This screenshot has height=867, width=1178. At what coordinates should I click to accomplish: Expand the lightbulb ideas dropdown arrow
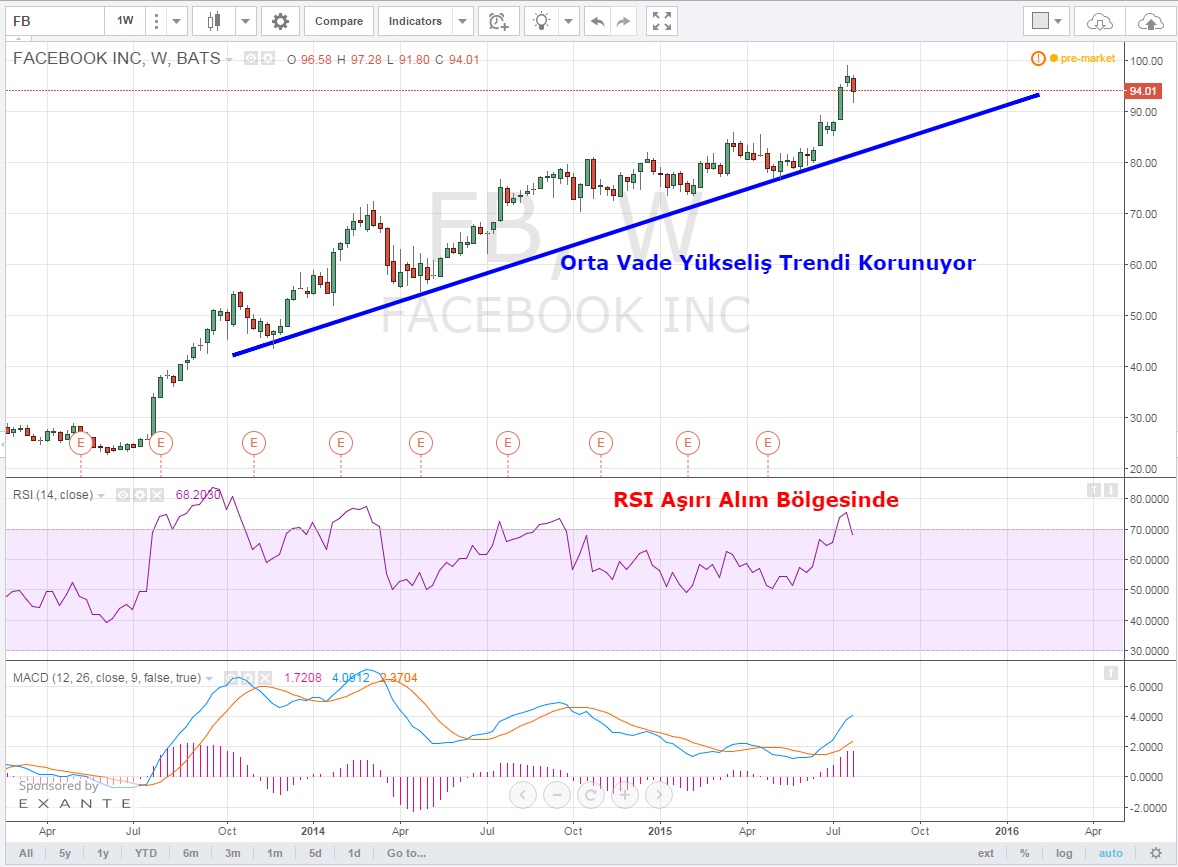(569, 21)
